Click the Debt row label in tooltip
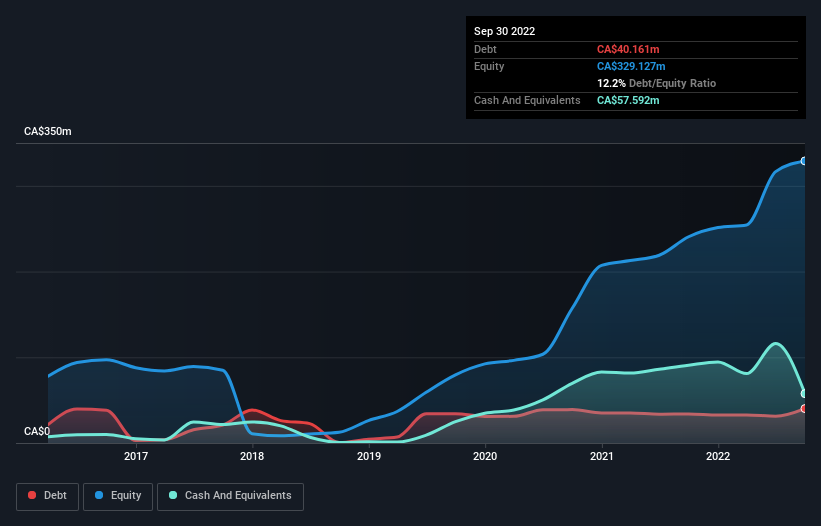821x526 pixels. click(x=485, y=49)
